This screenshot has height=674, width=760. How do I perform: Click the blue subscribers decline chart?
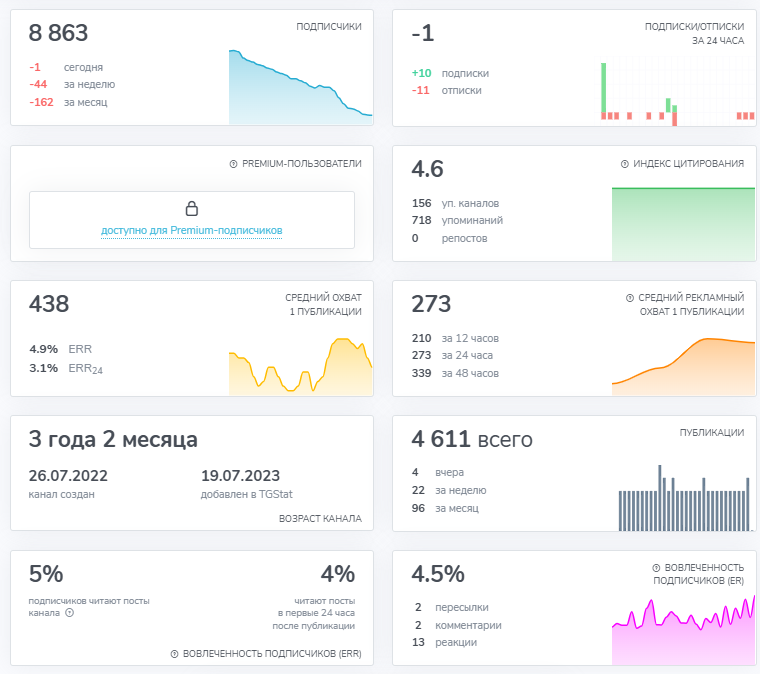301,87
